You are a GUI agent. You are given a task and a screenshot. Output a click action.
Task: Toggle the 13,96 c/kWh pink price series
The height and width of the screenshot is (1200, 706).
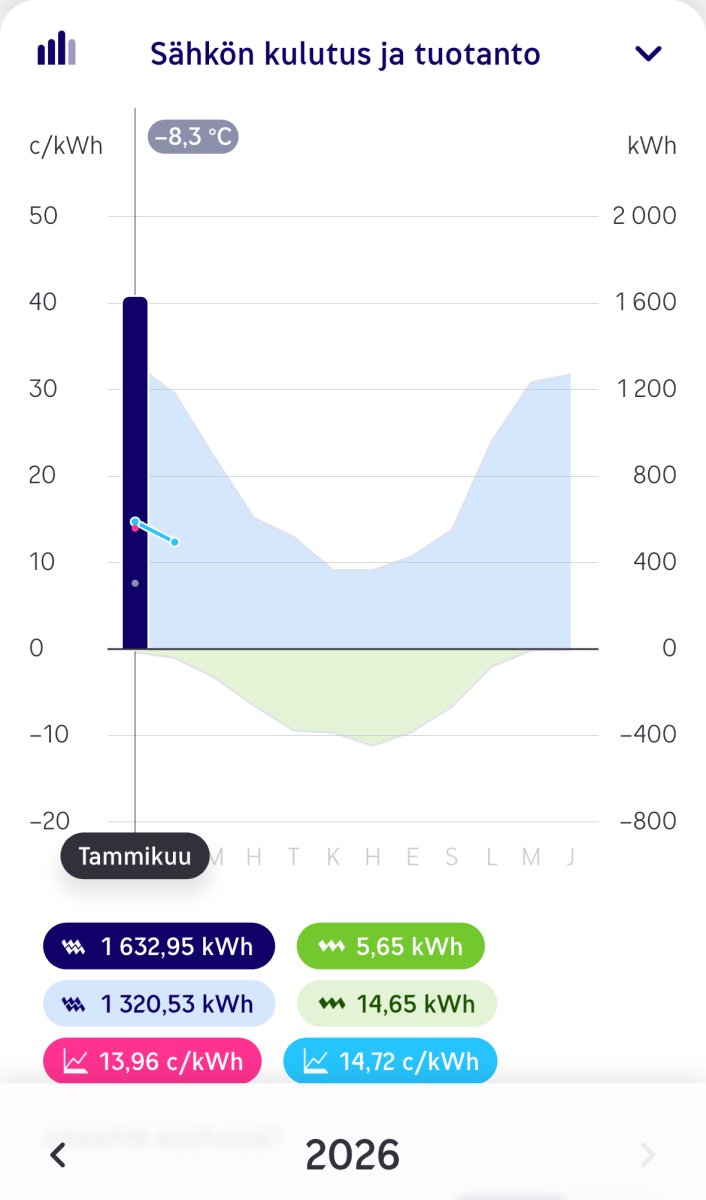(151, 1061)
